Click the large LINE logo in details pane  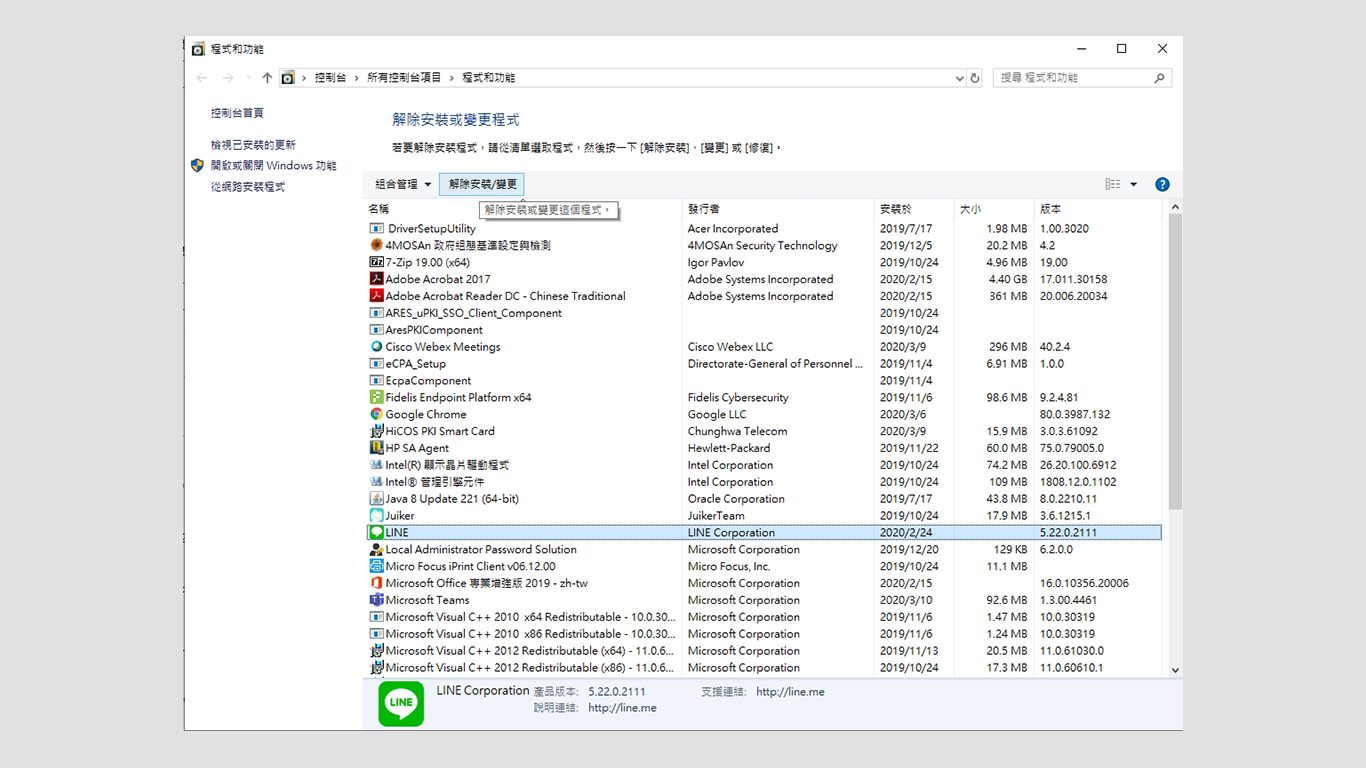(401, 703)
